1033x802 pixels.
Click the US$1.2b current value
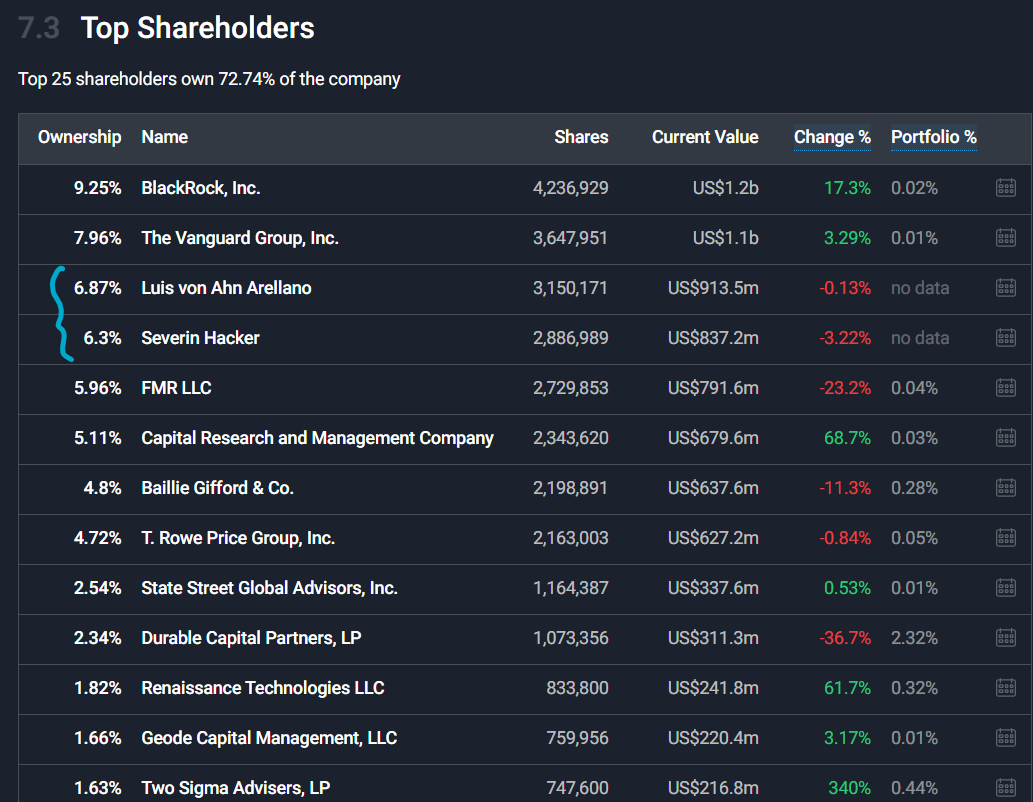click(725, 188)
